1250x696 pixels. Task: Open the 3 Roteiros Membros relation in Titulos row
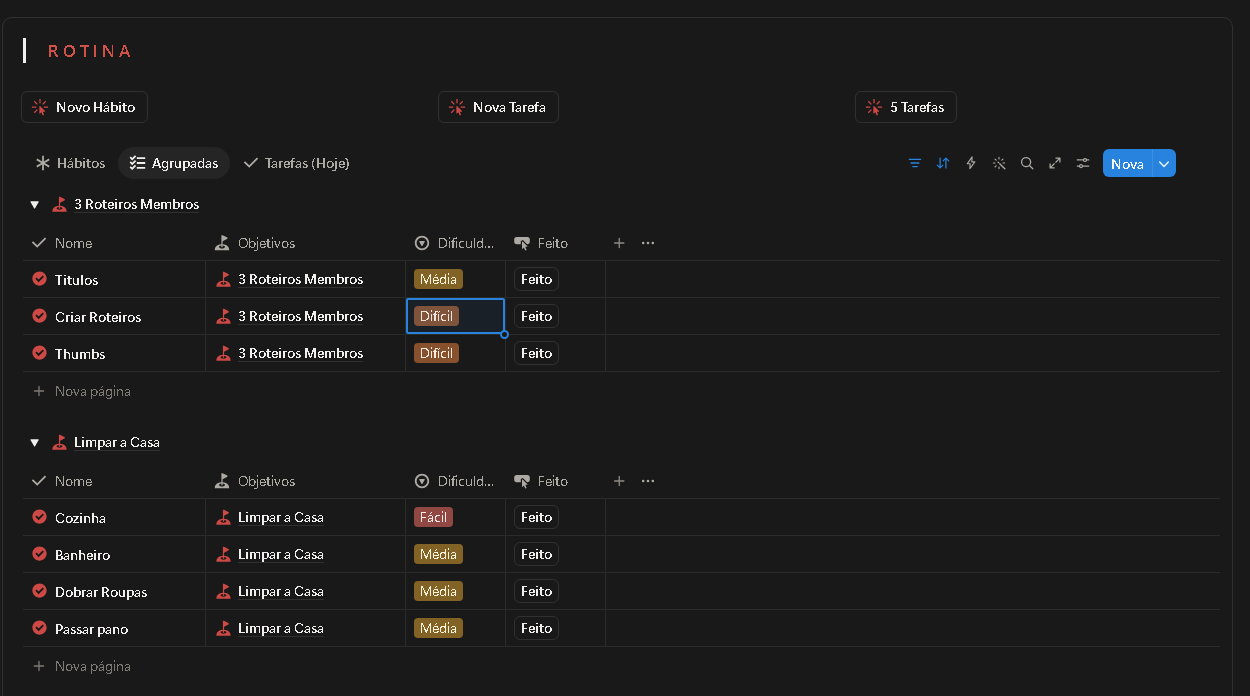290,279
